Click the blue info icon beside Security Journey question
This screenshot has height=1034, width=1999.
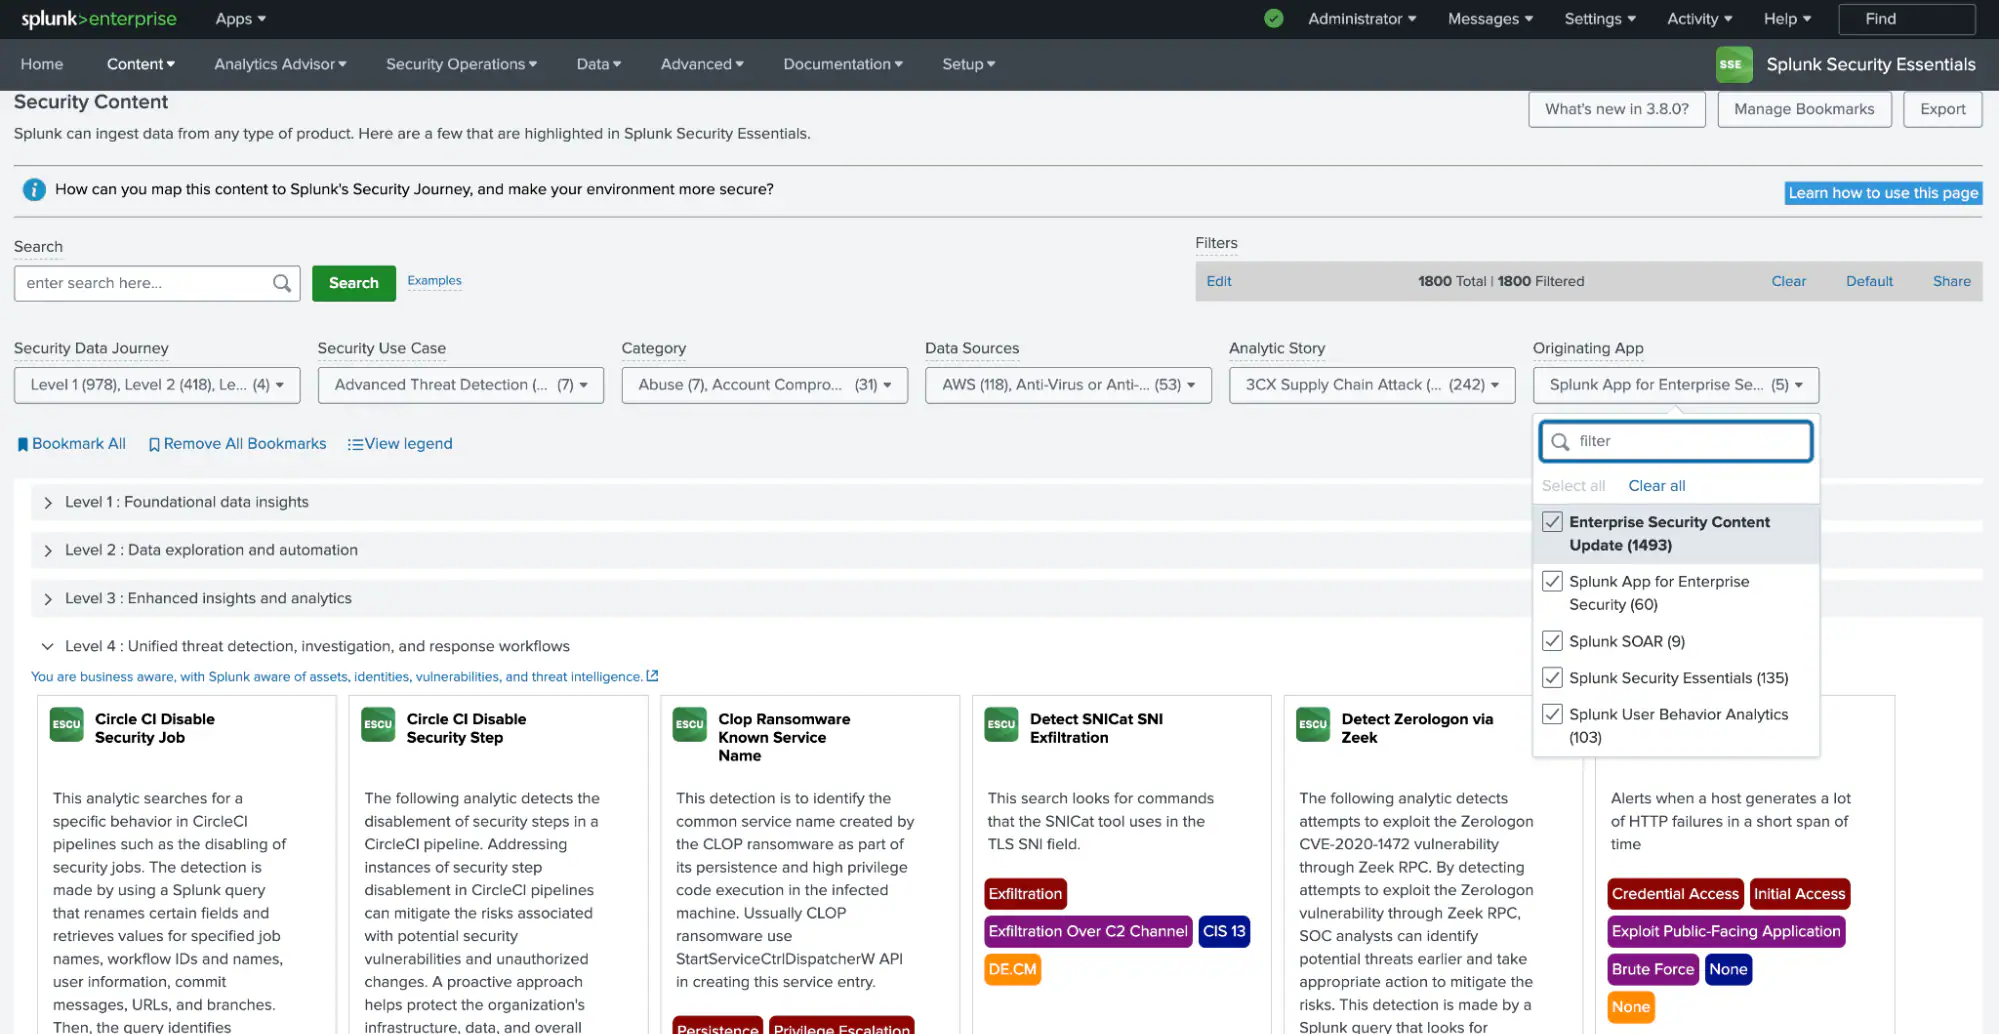(x=34, y=189)
